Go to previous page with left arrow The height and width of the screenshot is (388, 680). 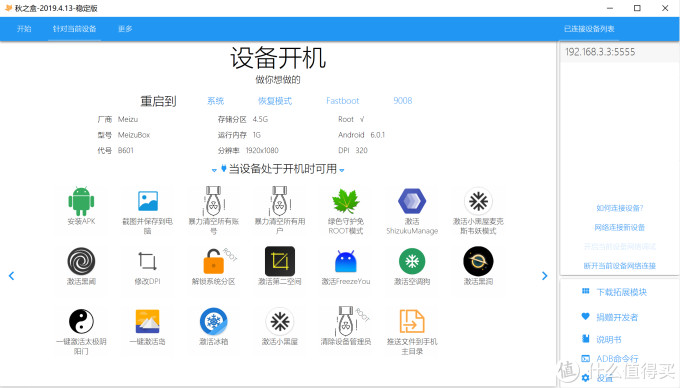(11, 276)
